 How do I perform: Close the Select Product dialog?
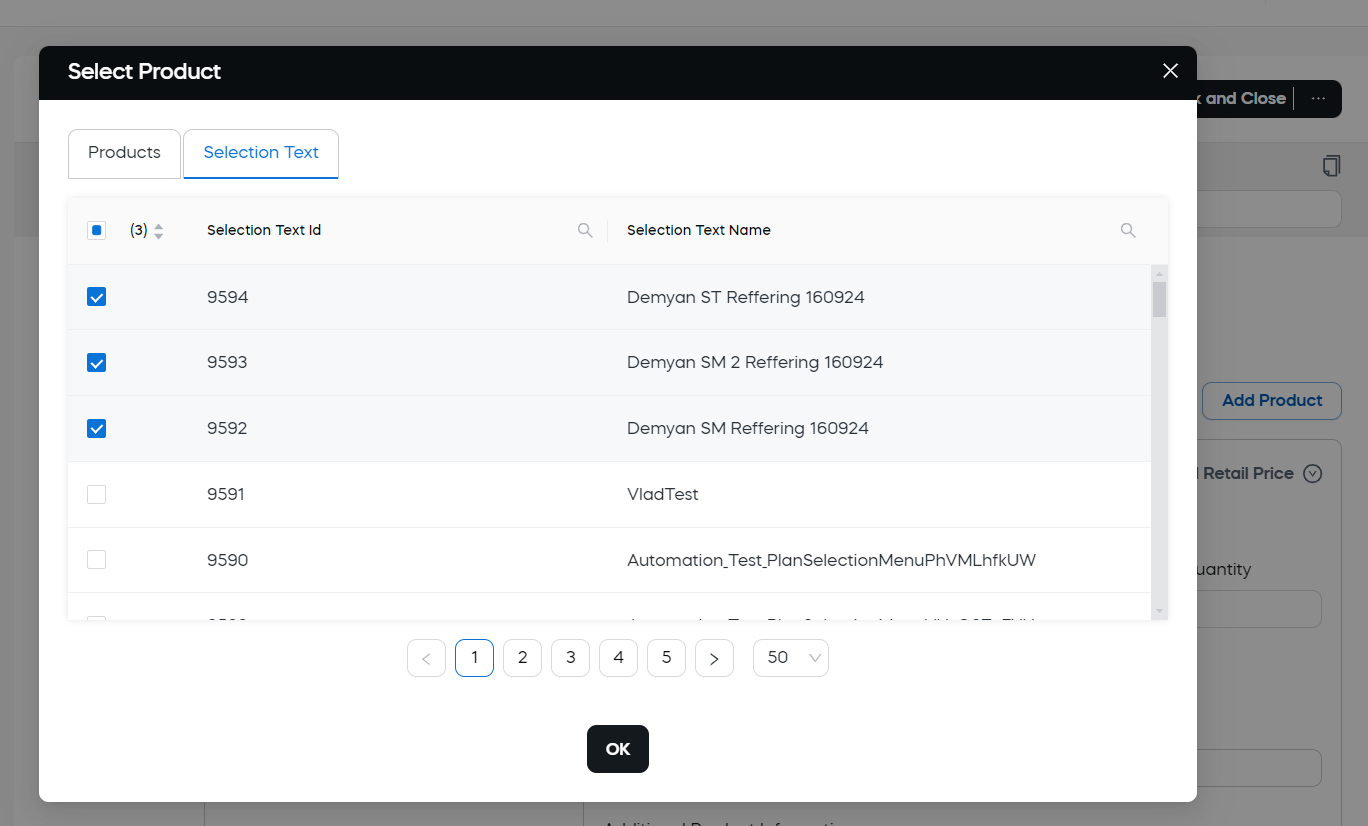pyautogui.click(x=1170, y=71)
